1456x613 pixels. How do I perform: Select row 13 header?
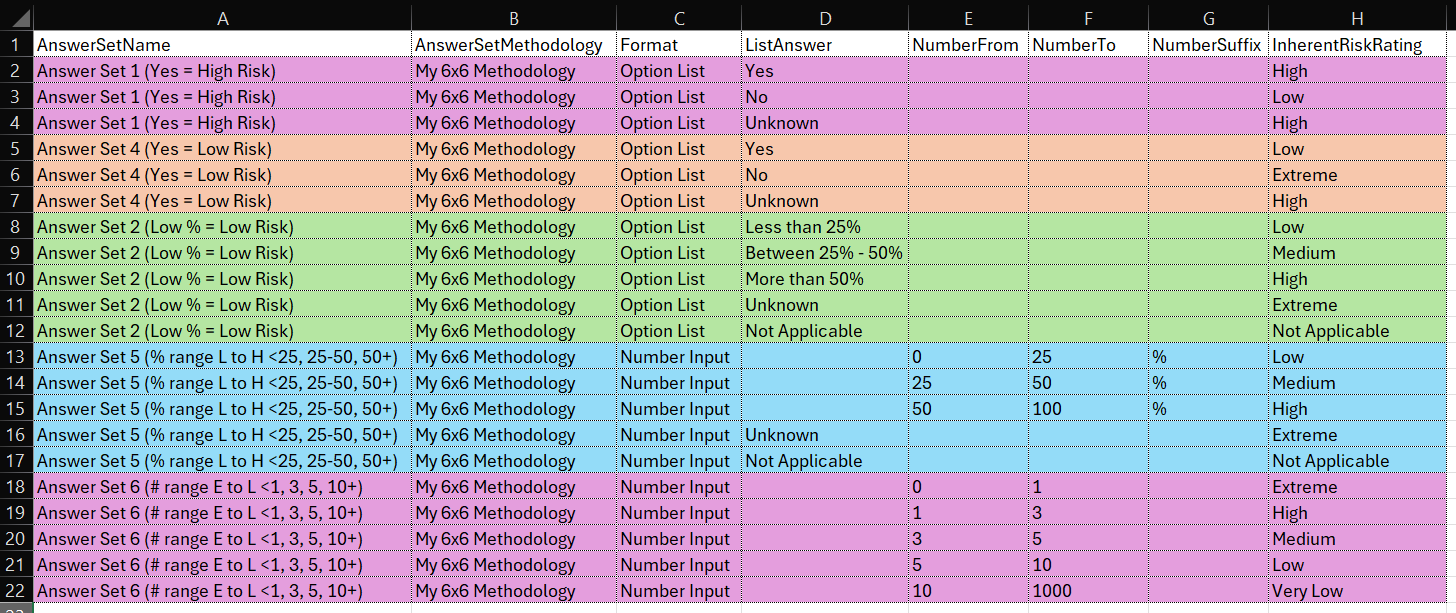[x=16, y=357]
